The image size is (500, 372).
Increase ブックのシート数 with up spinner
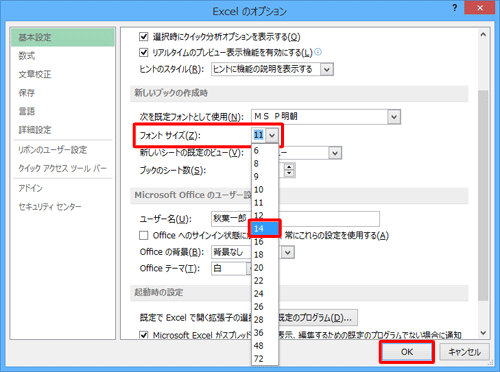(x=289, y=167)
